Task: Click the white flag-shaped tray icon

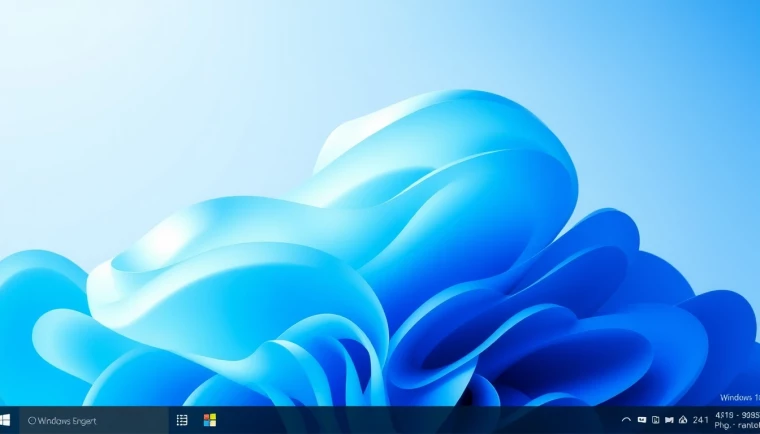Action: tap(669, 420)
